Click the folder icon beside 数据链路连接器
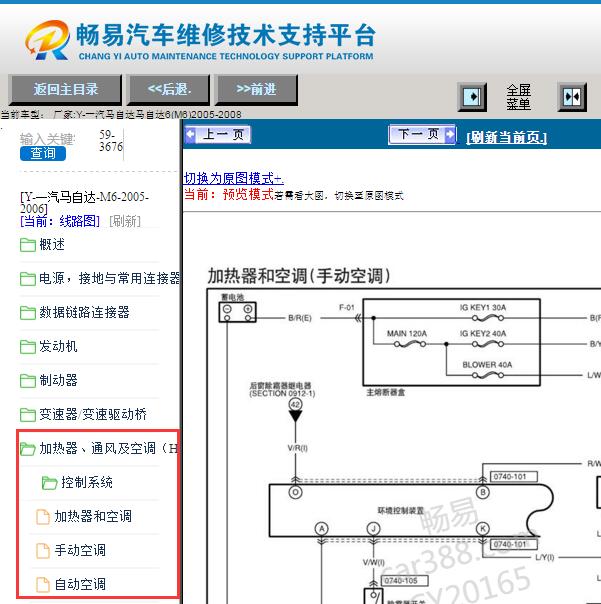The height and width of the screenshot is (604, 601). [x=28, y=313]
